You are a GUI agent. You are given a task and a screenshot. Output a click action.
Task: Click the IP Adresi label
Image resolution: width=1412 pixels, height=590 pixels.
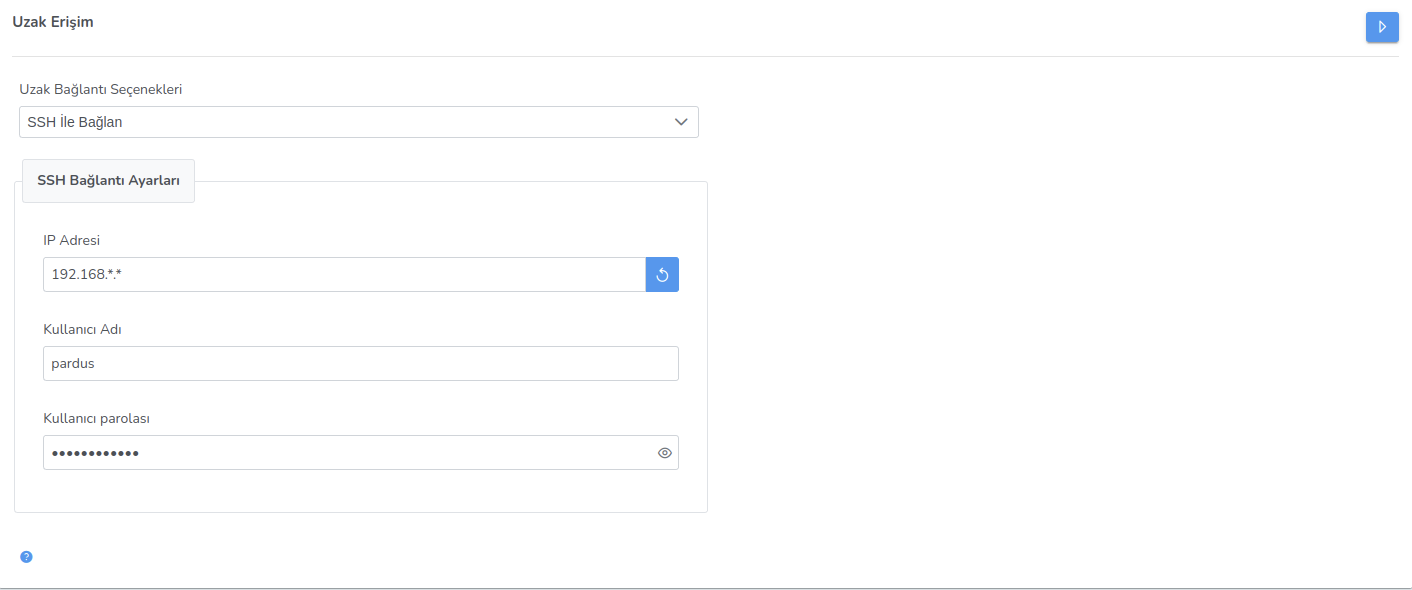71,240
